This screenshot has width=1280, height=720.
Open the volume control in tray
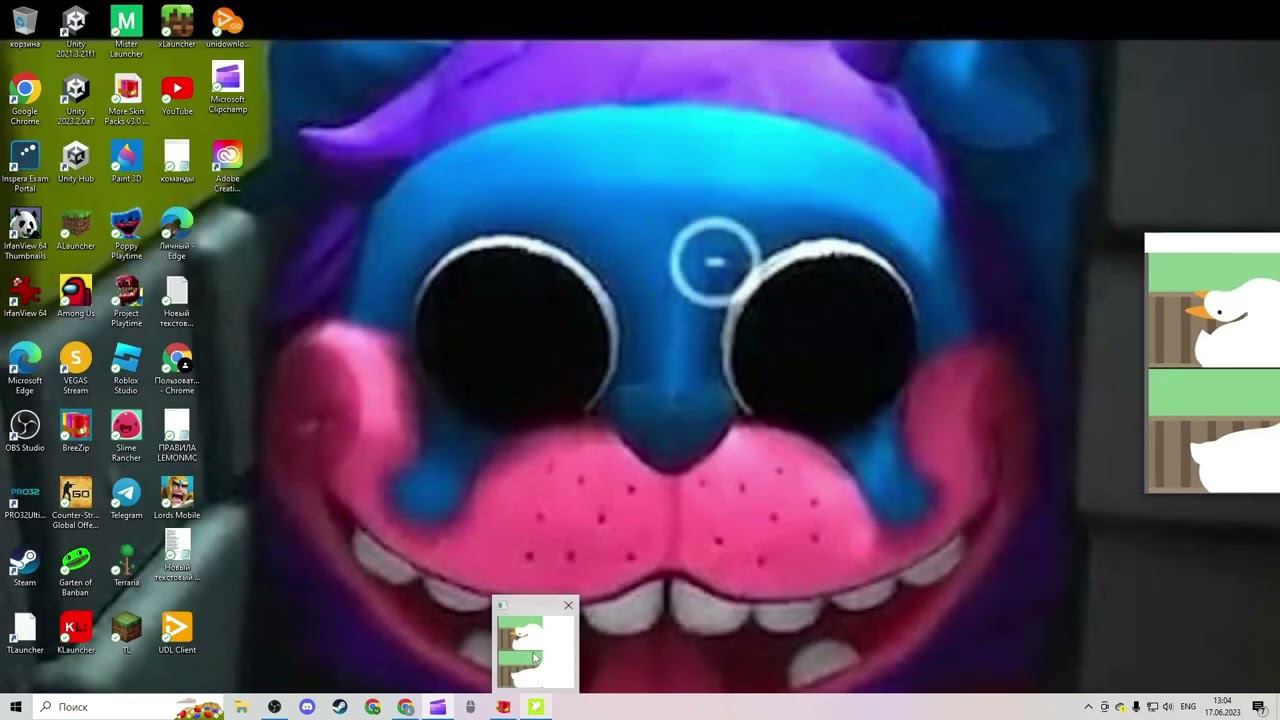(x=1168, y=707)
